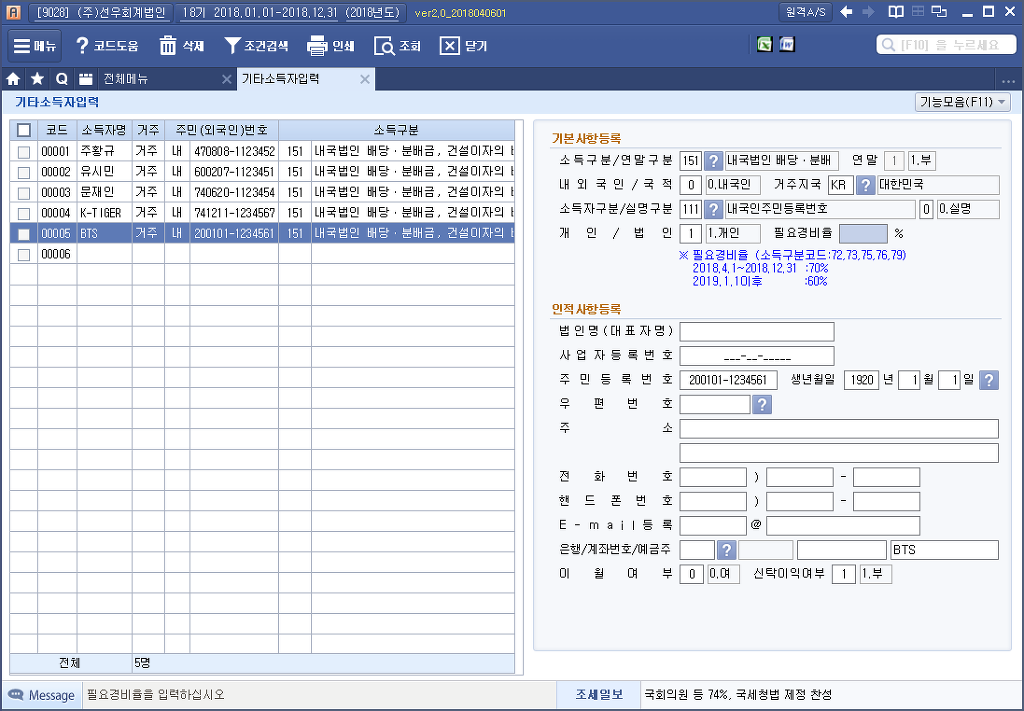Viewport: 1024px width, 711px height.
Task: Open 소득구분 code lookup next to 151
Action: 713,161
